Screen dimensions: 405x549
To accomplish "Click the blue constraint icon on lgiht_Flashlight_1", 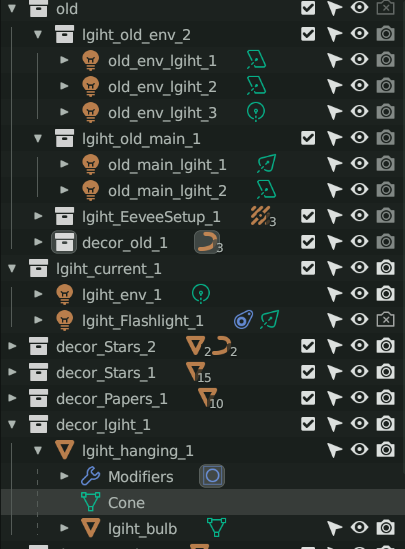I will (243, 320).
